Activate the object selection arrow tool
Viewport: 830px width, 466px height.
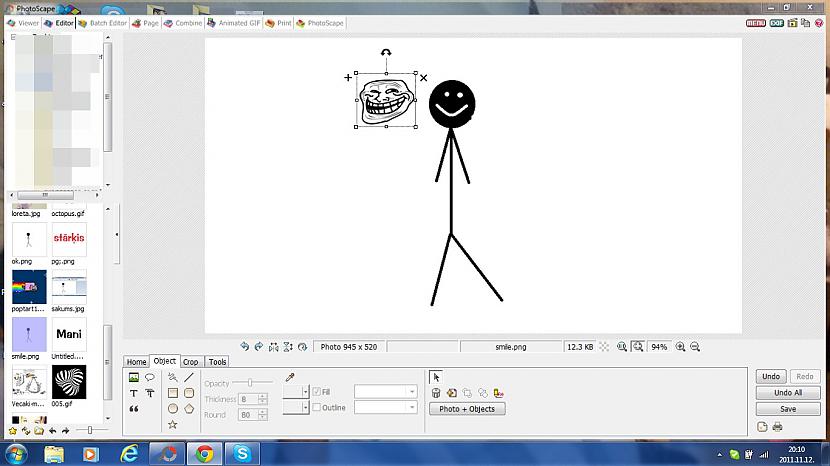coord(436,377)
